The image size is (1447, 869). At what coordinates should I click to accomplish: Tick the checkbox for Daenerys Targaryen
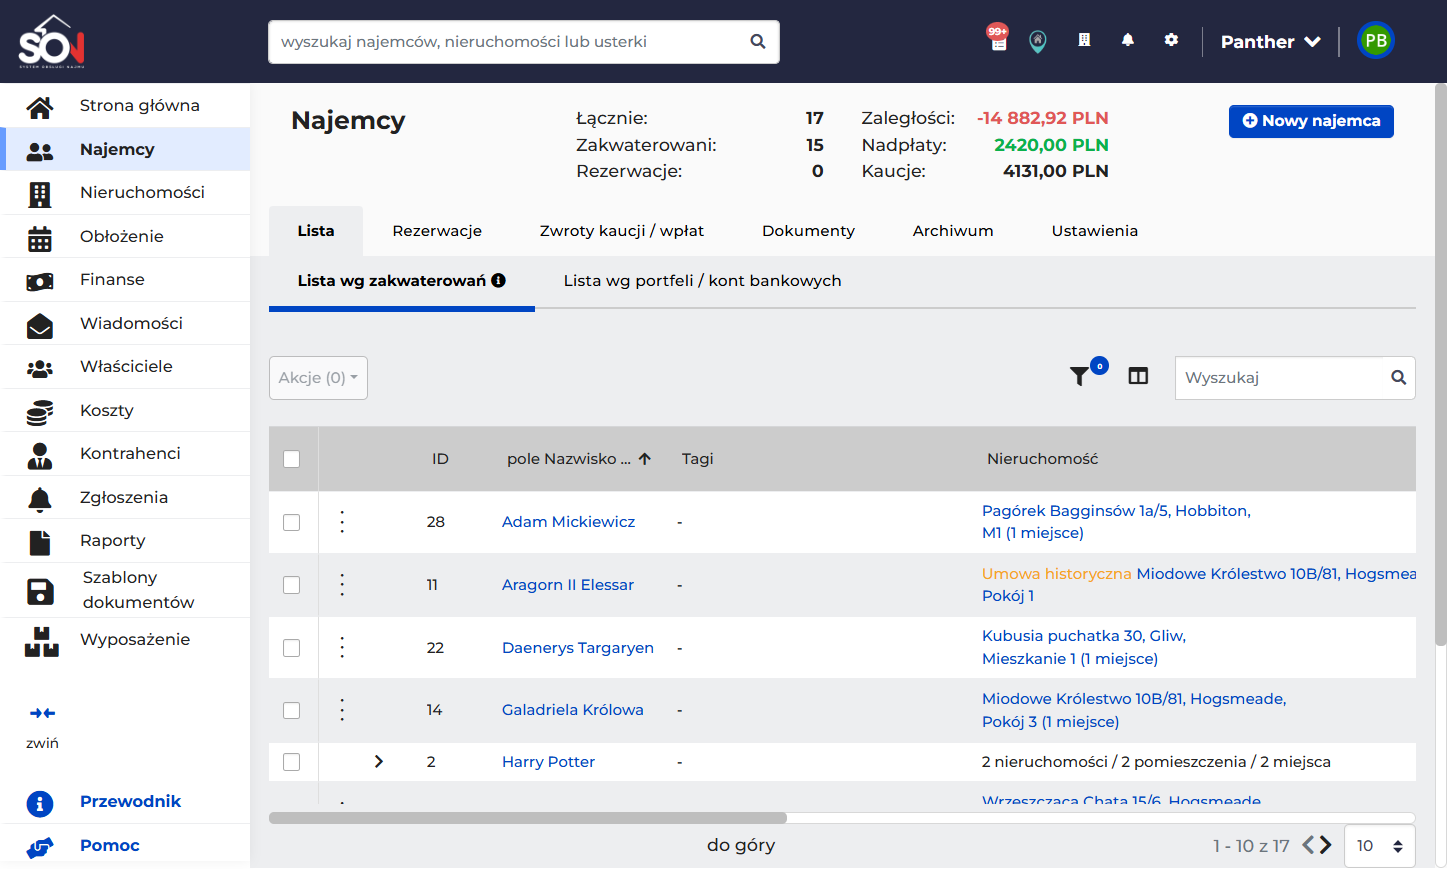[x=292, y=648]
